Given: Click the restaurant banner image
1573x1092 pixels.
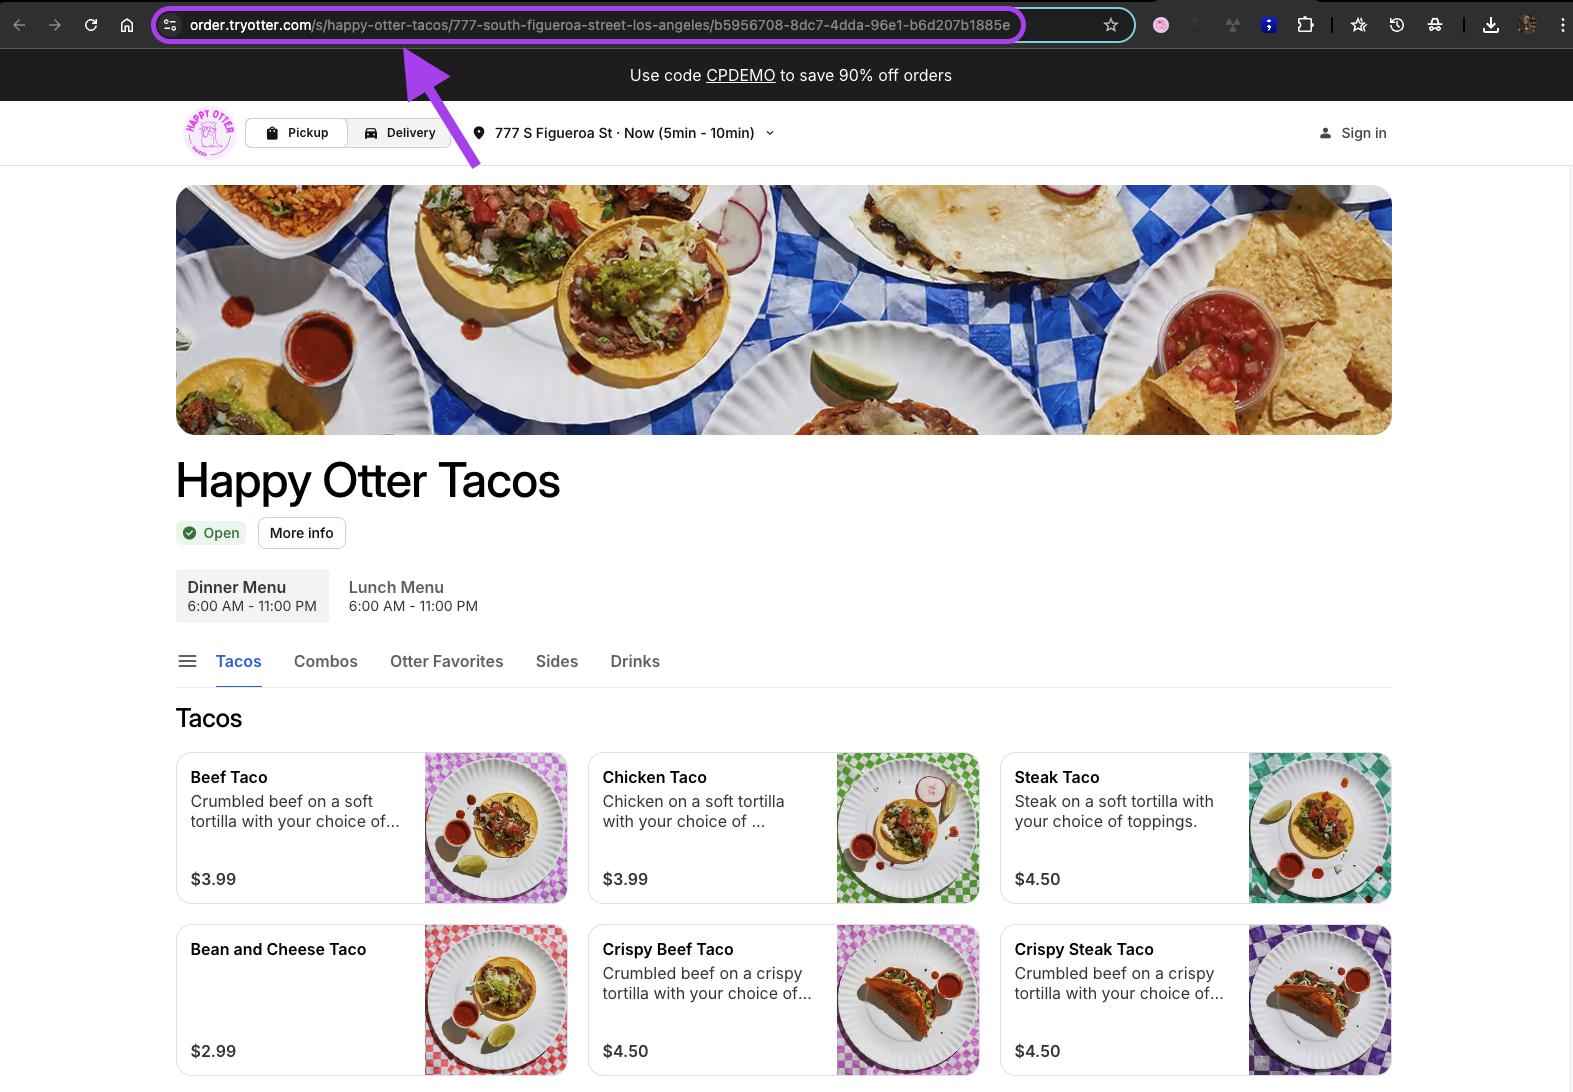Looking at the screenshot, I should tap(784, 310).
